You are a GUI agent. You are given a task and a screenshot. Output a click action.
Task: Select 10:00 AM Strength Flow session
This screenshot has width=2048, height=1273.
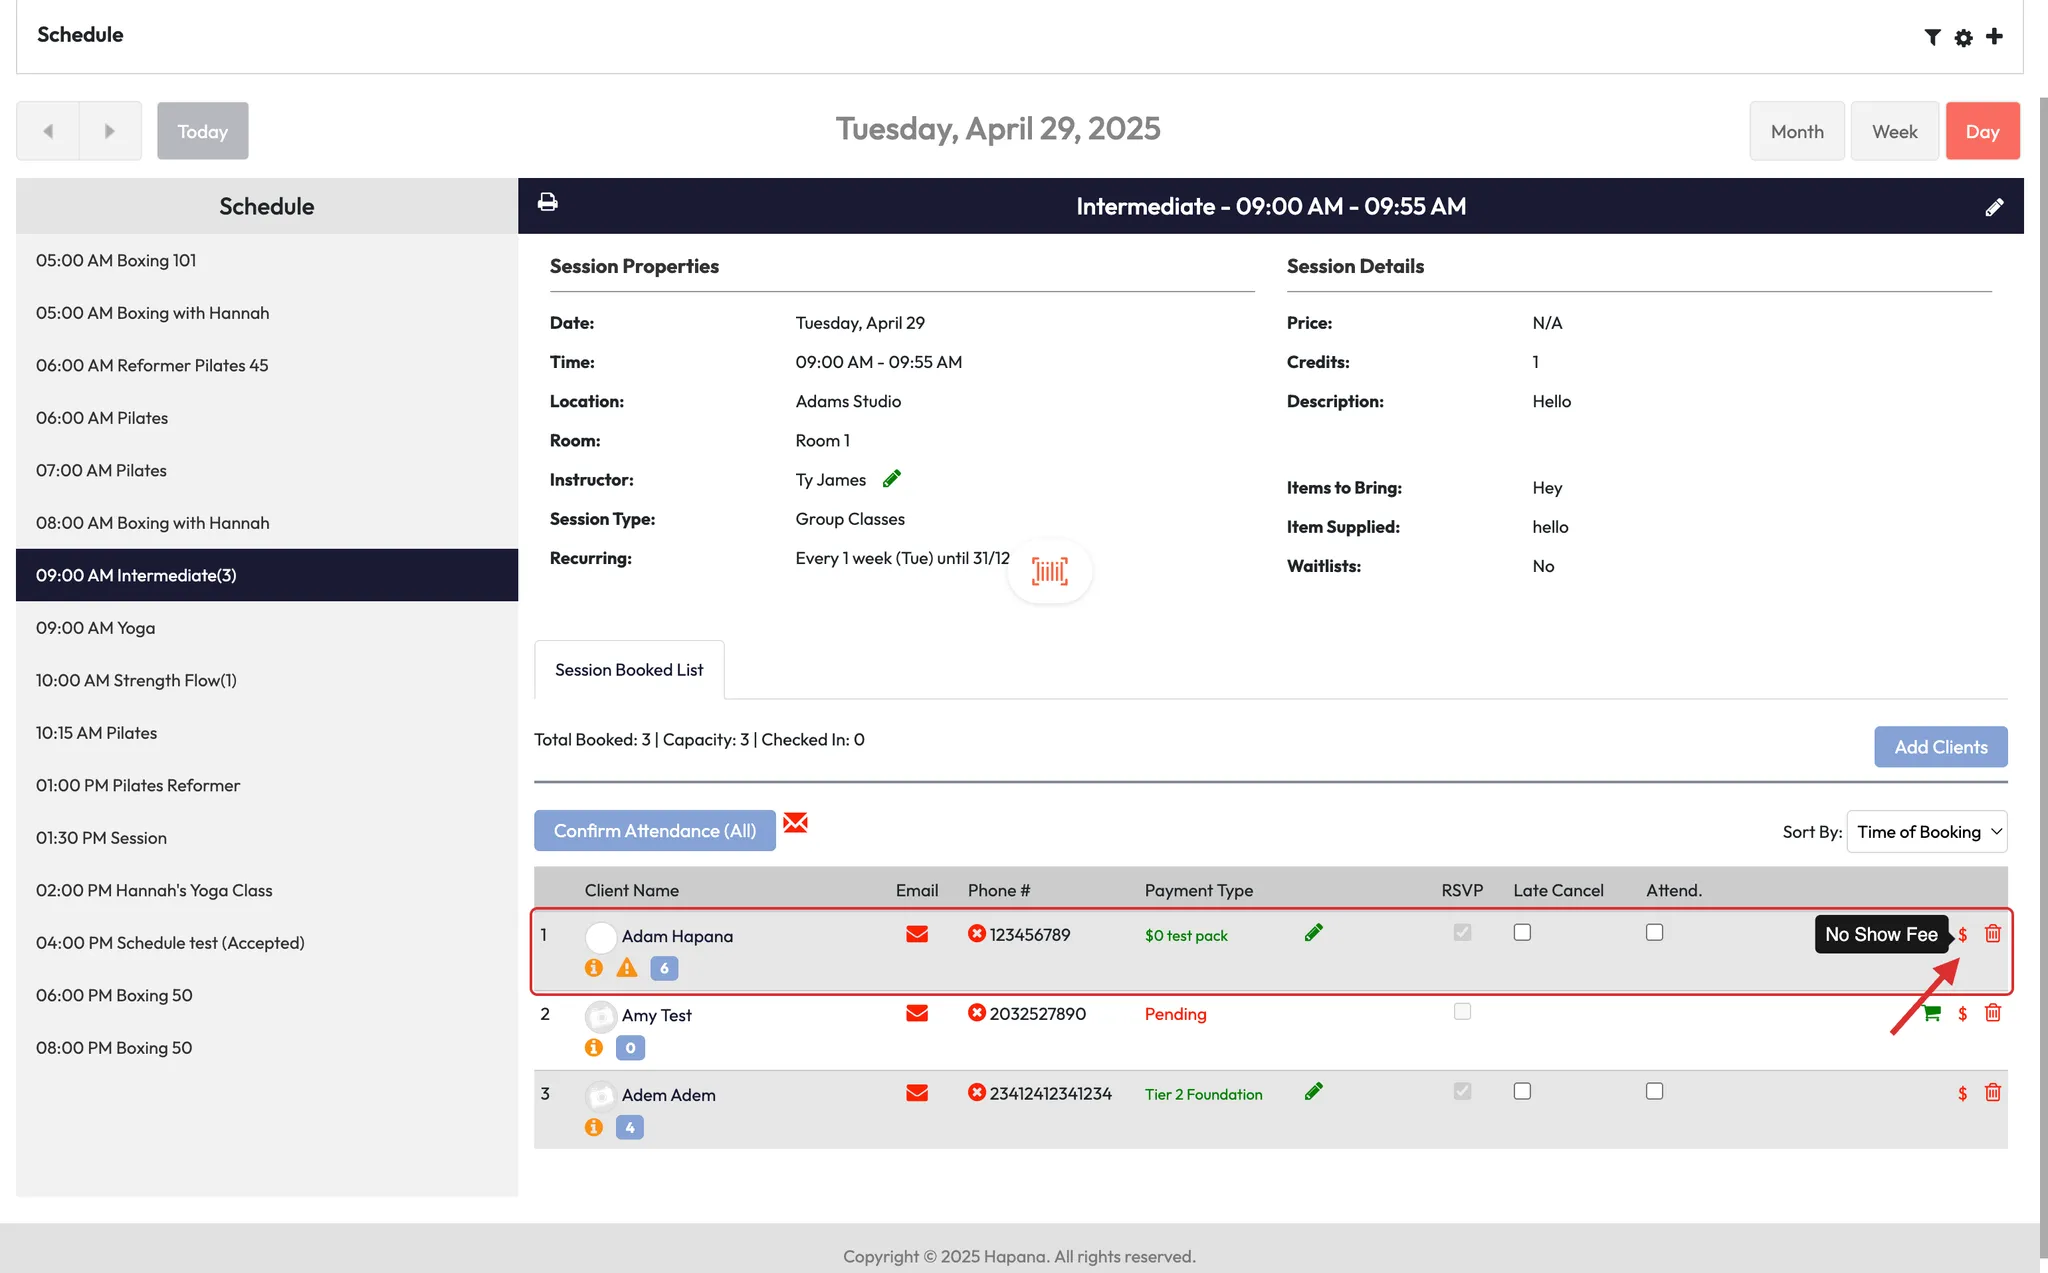pos(136,680)
